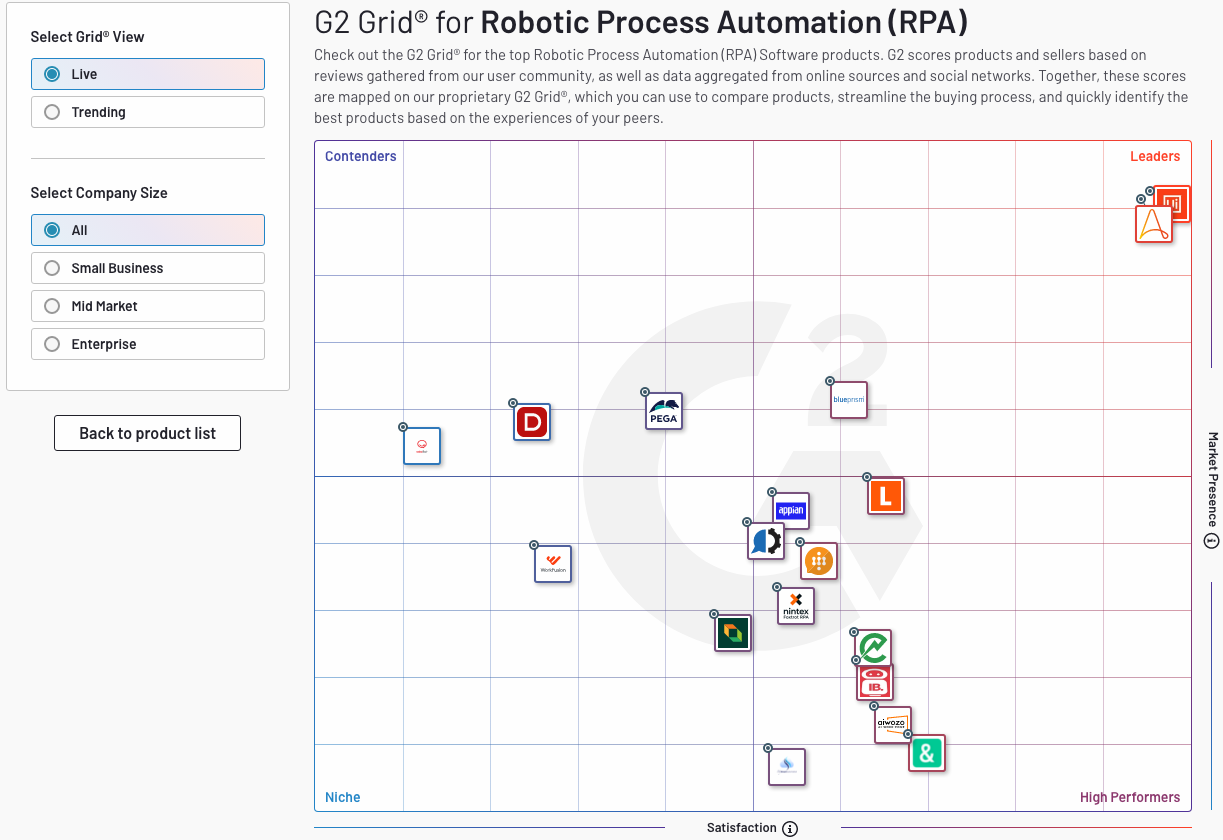Click the 'Select Company Size' heading
1223x840 pixels.
pos(99,193)
